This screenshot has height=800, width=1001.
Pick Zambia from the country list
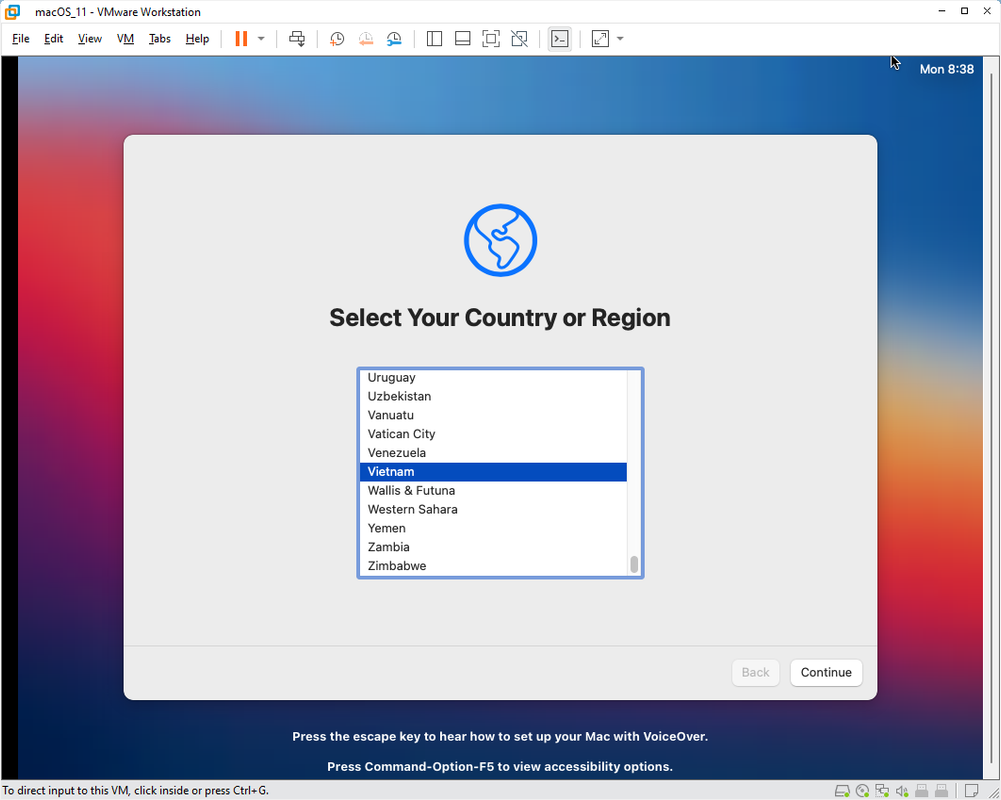point(493,547)
